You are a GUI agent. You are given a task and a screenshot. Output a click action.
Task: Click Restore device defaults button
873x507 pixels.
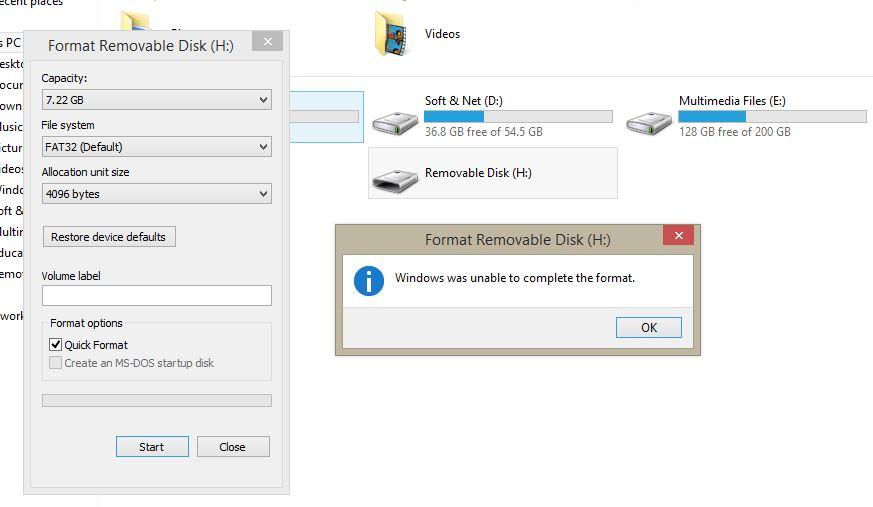[x=109, y=237]
